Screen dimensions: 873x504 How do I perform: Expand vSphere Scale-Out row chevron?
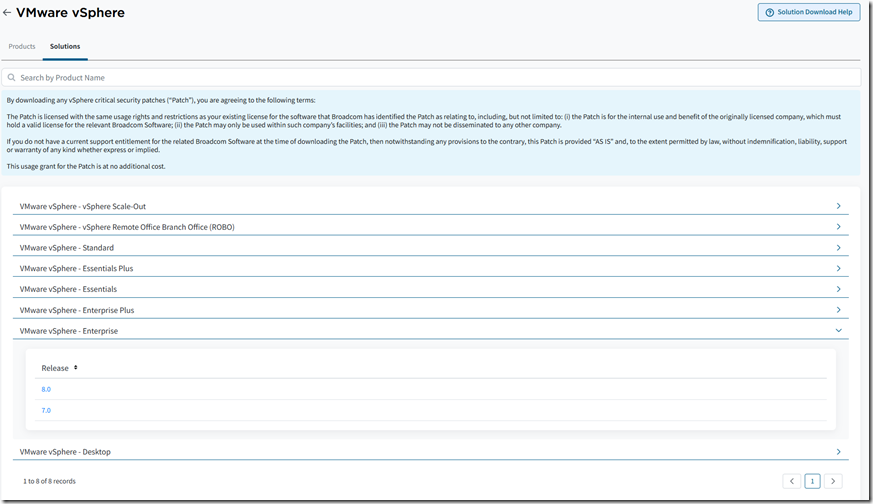click(x=838, y=206)
